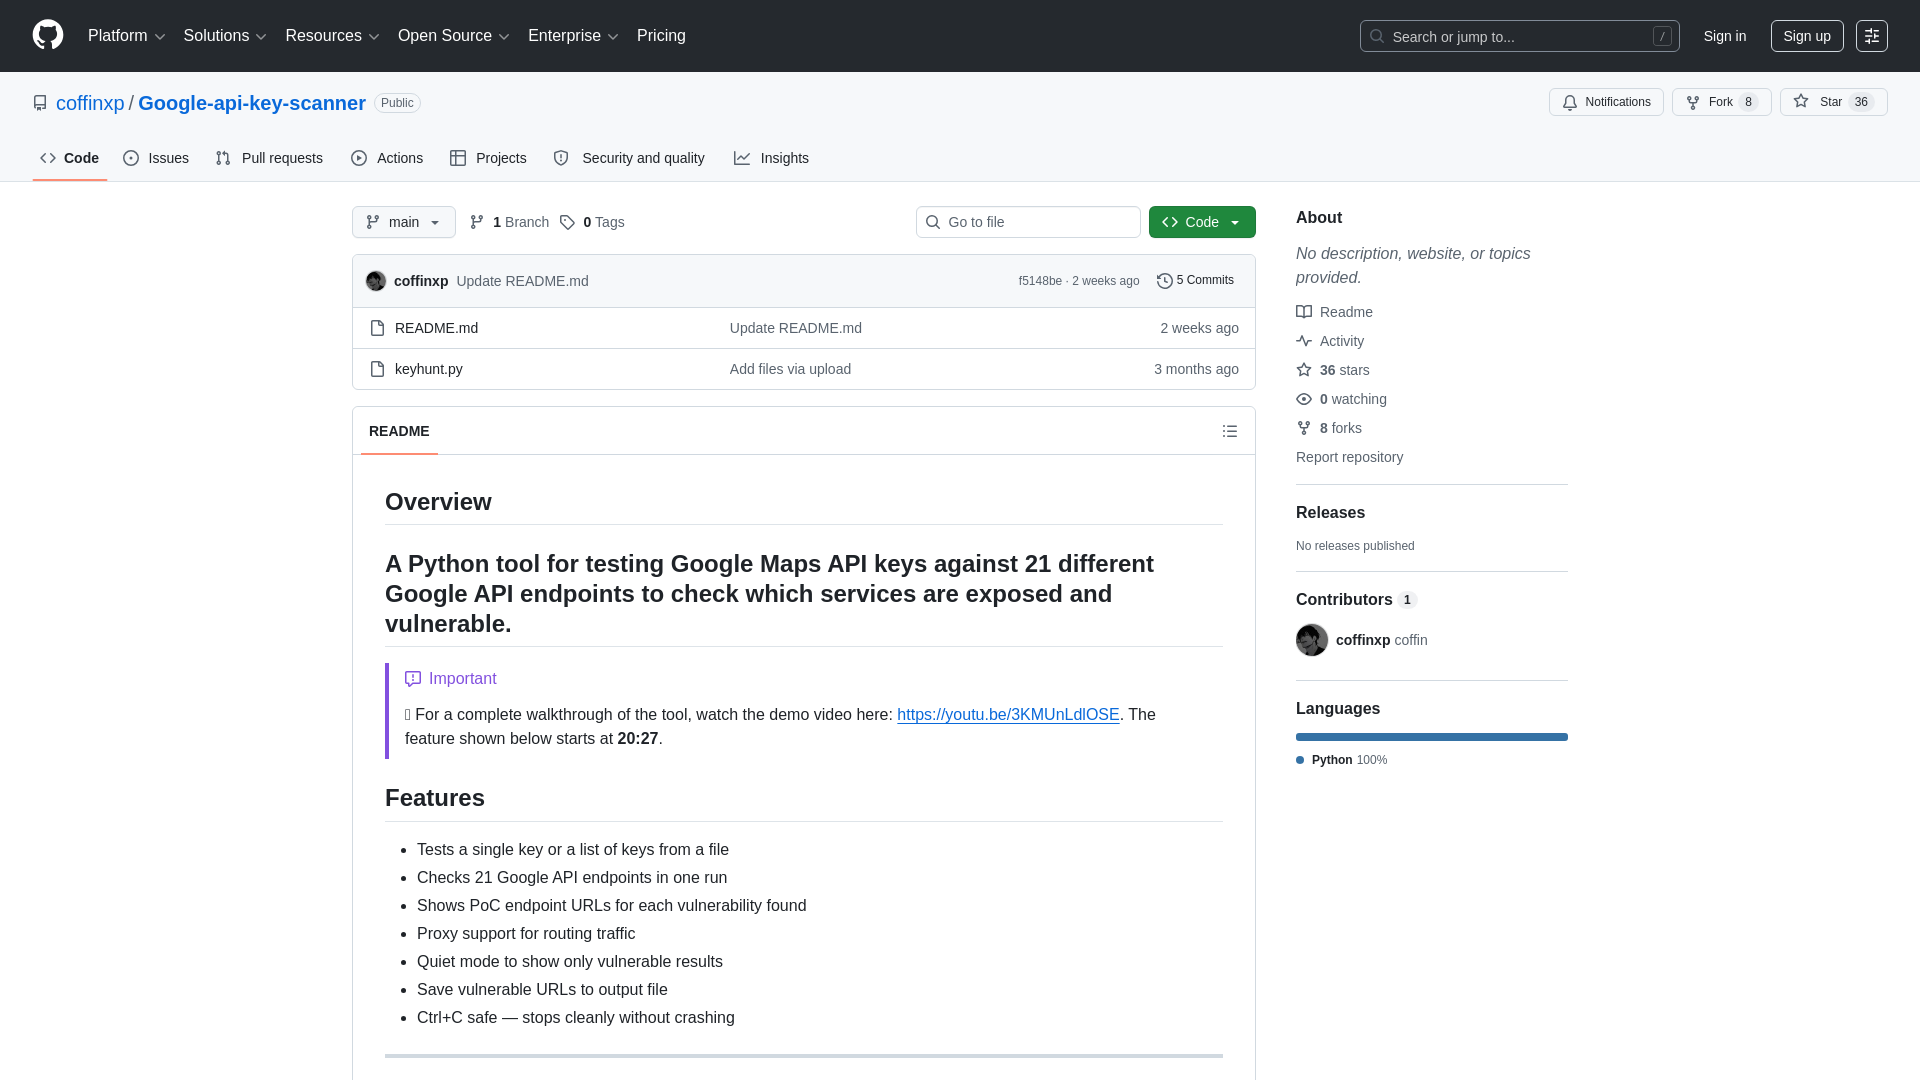The width and height of the screenshot is (1920, 1080).
Task: Open the Contributors heading link
Action: click(x=1356, y=600)
